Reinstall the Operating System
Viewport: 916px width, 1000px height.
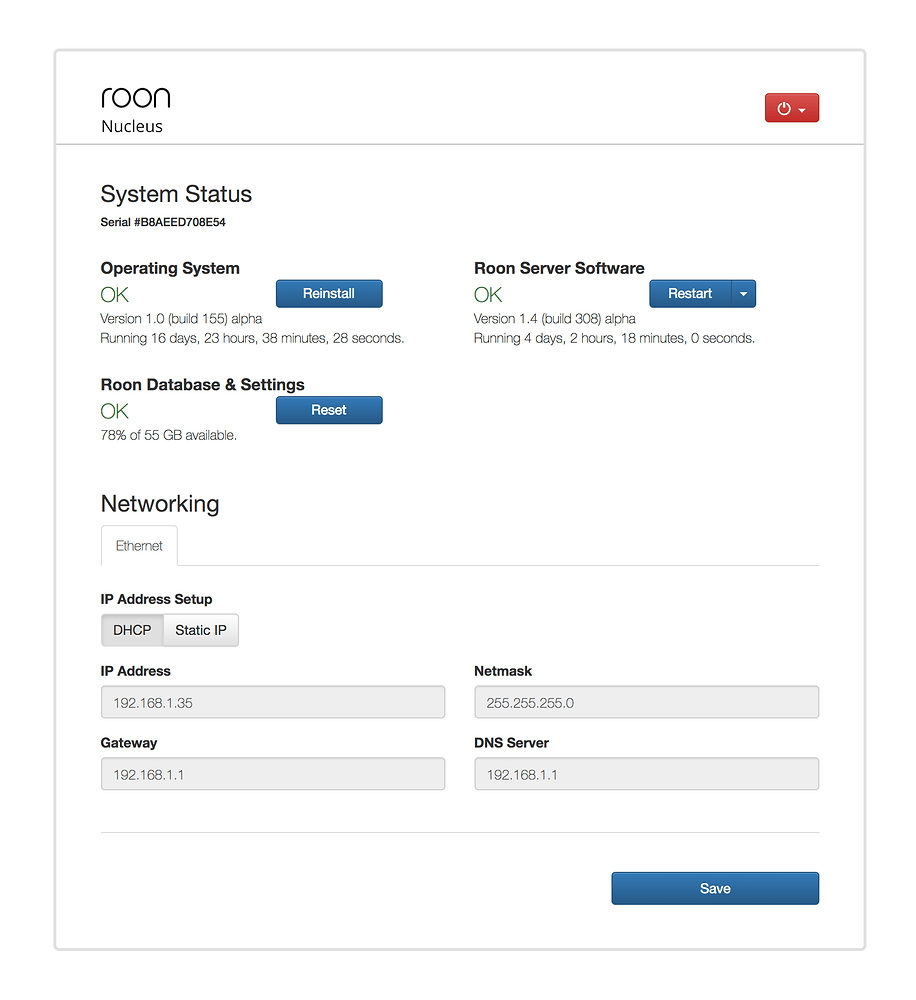(x=329, y=293)
